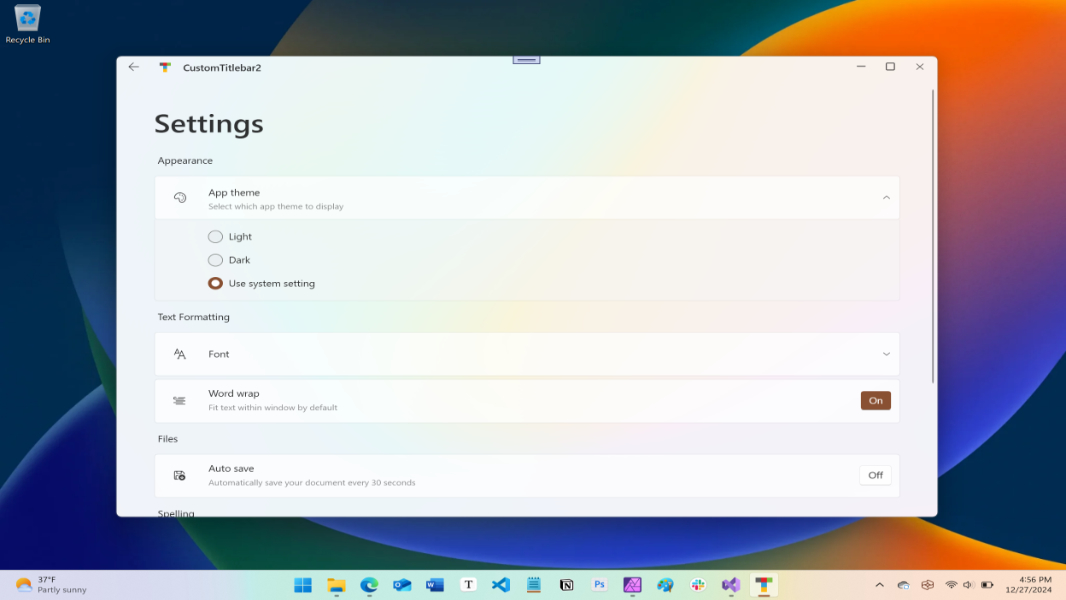Click the Word wrap icon
Image resolution: width=1066 pixels, height=600 pixels.
[179, 400]
